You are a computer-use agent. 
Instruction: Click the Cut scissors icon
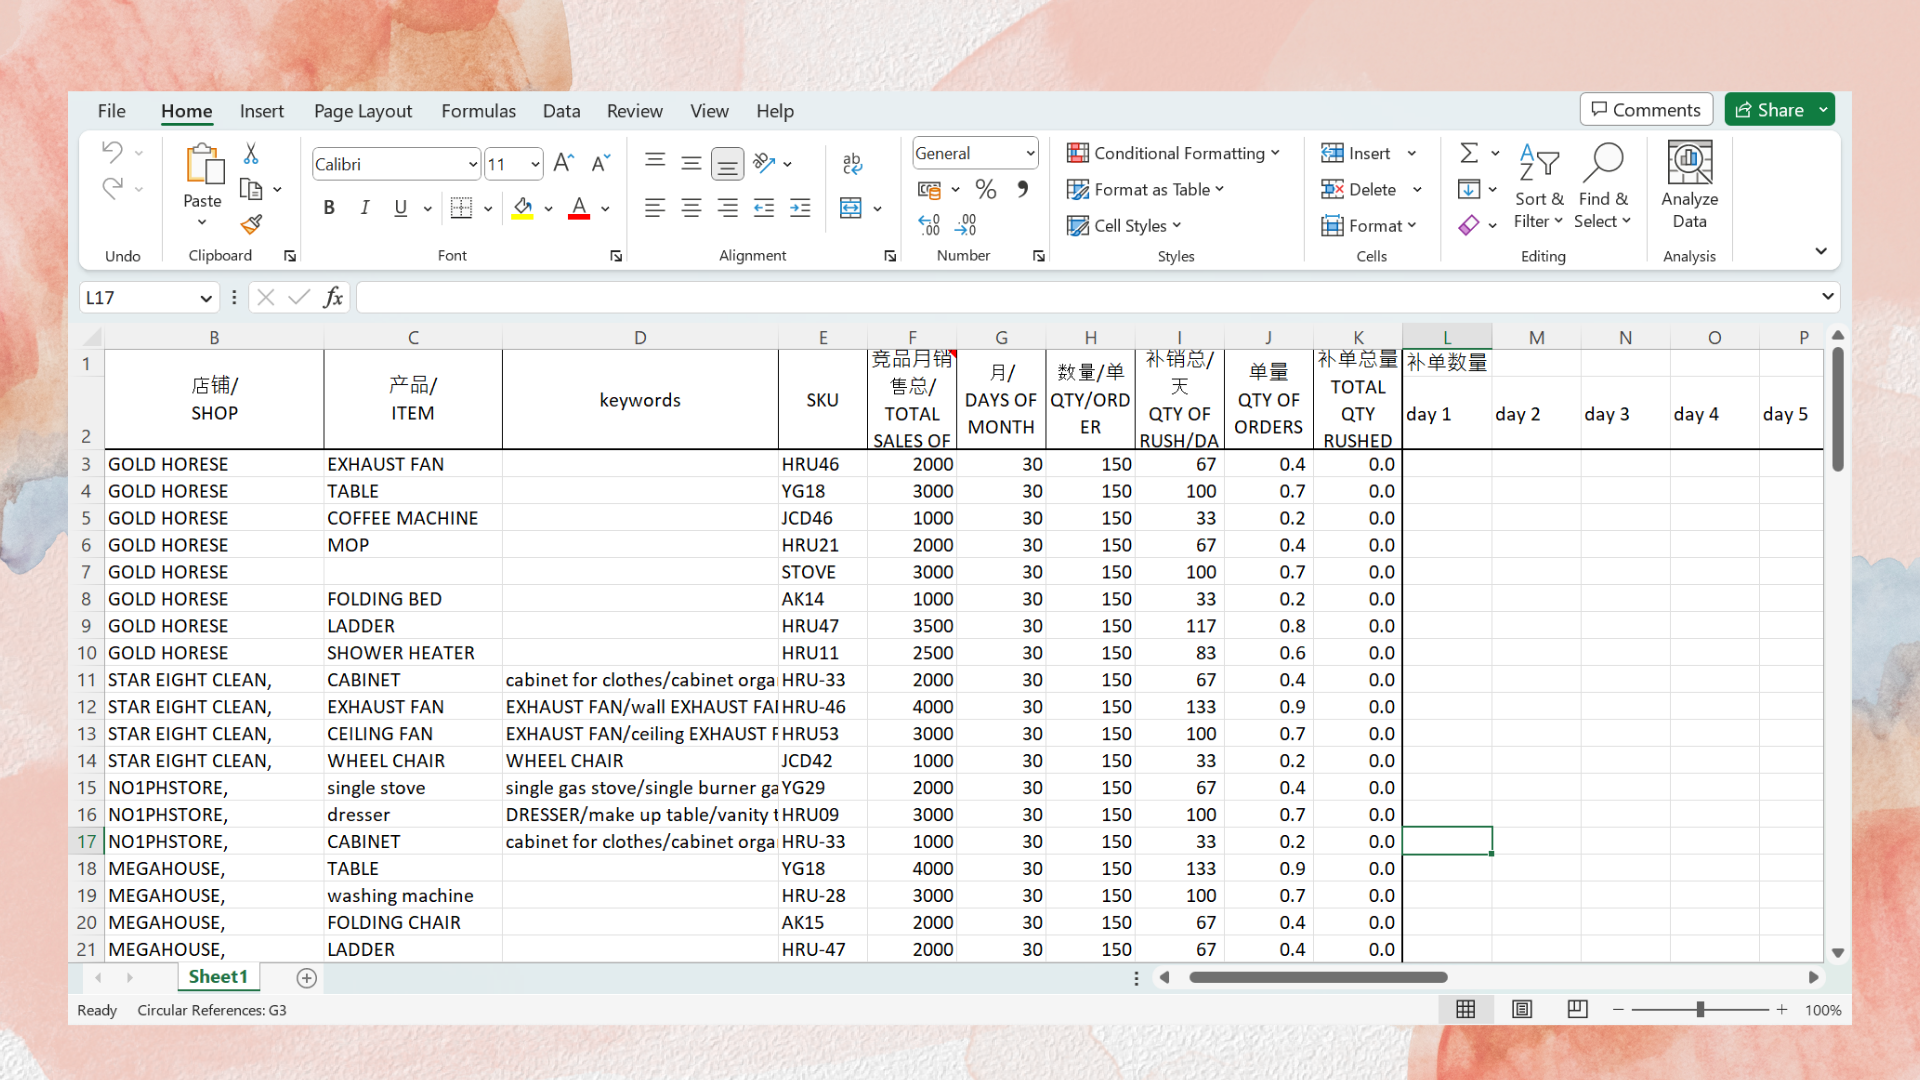click(x=251, y=153)
